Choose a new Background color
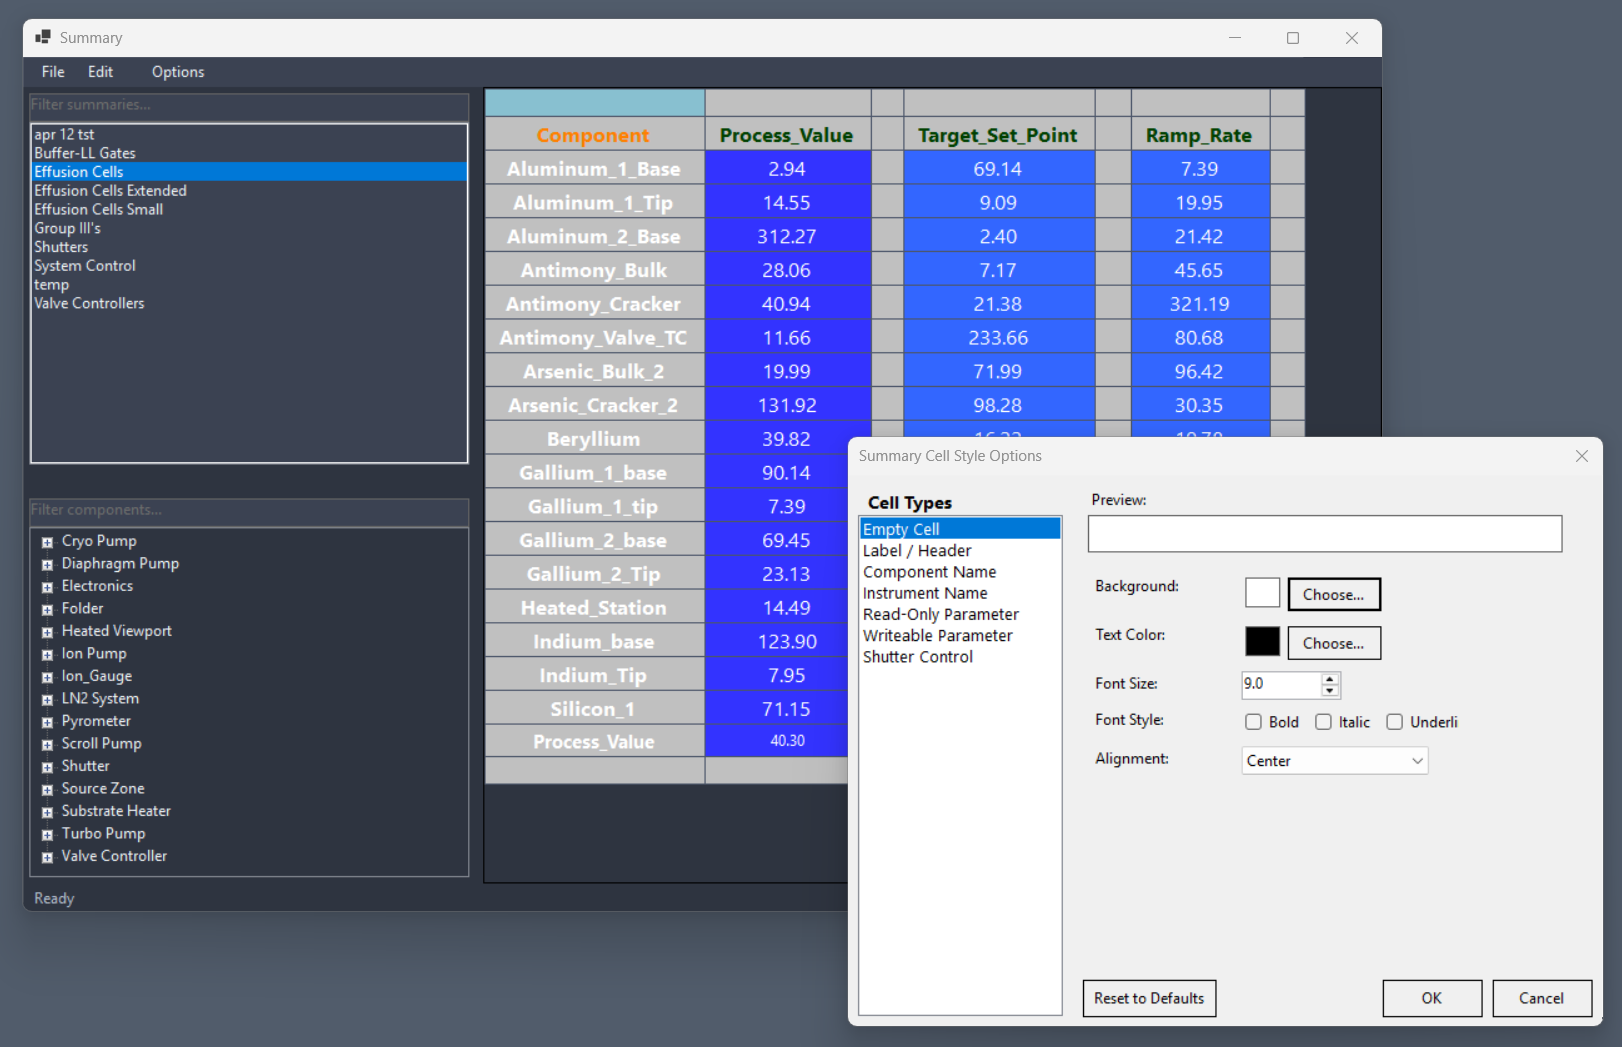1622x1047 pixels. point(1334,594)
